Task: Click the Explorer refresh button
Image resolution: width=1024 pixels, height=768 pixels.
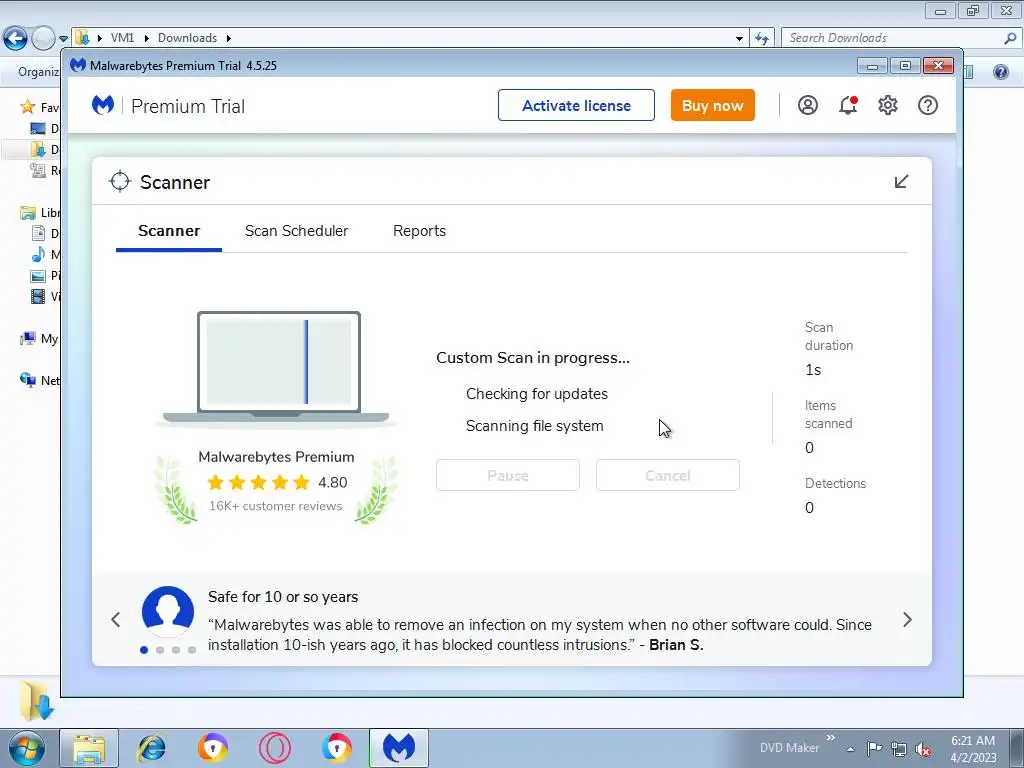Action: 762,38
